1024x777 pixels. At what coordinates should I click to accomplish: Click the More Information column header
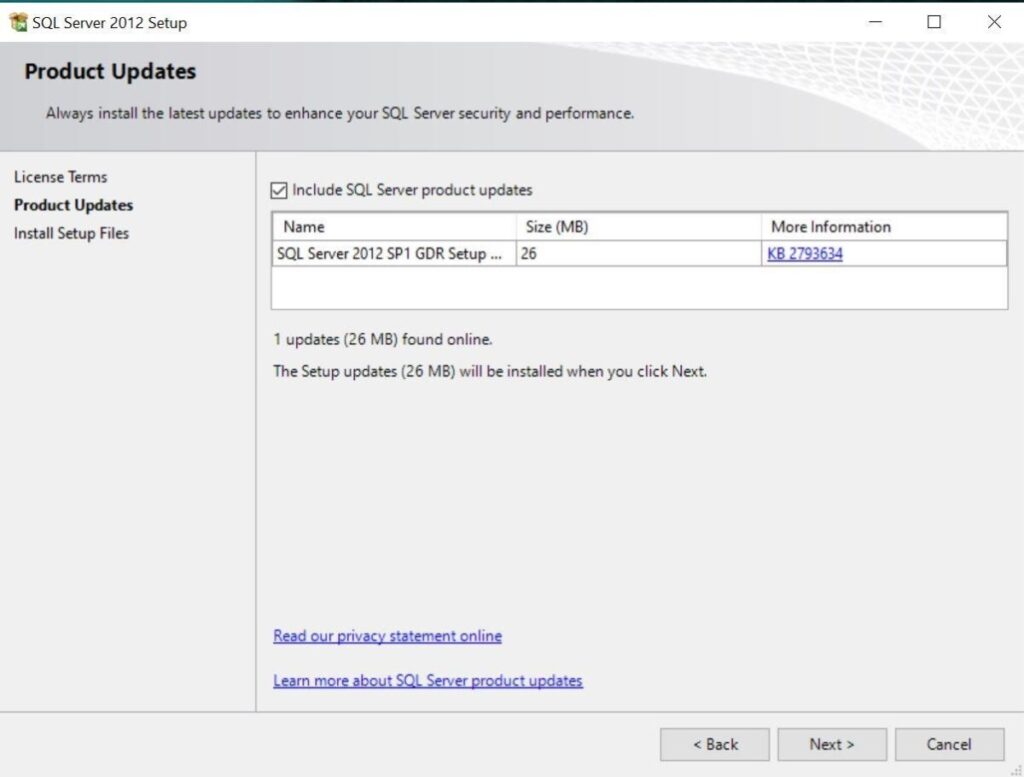(x=831, y=227)
